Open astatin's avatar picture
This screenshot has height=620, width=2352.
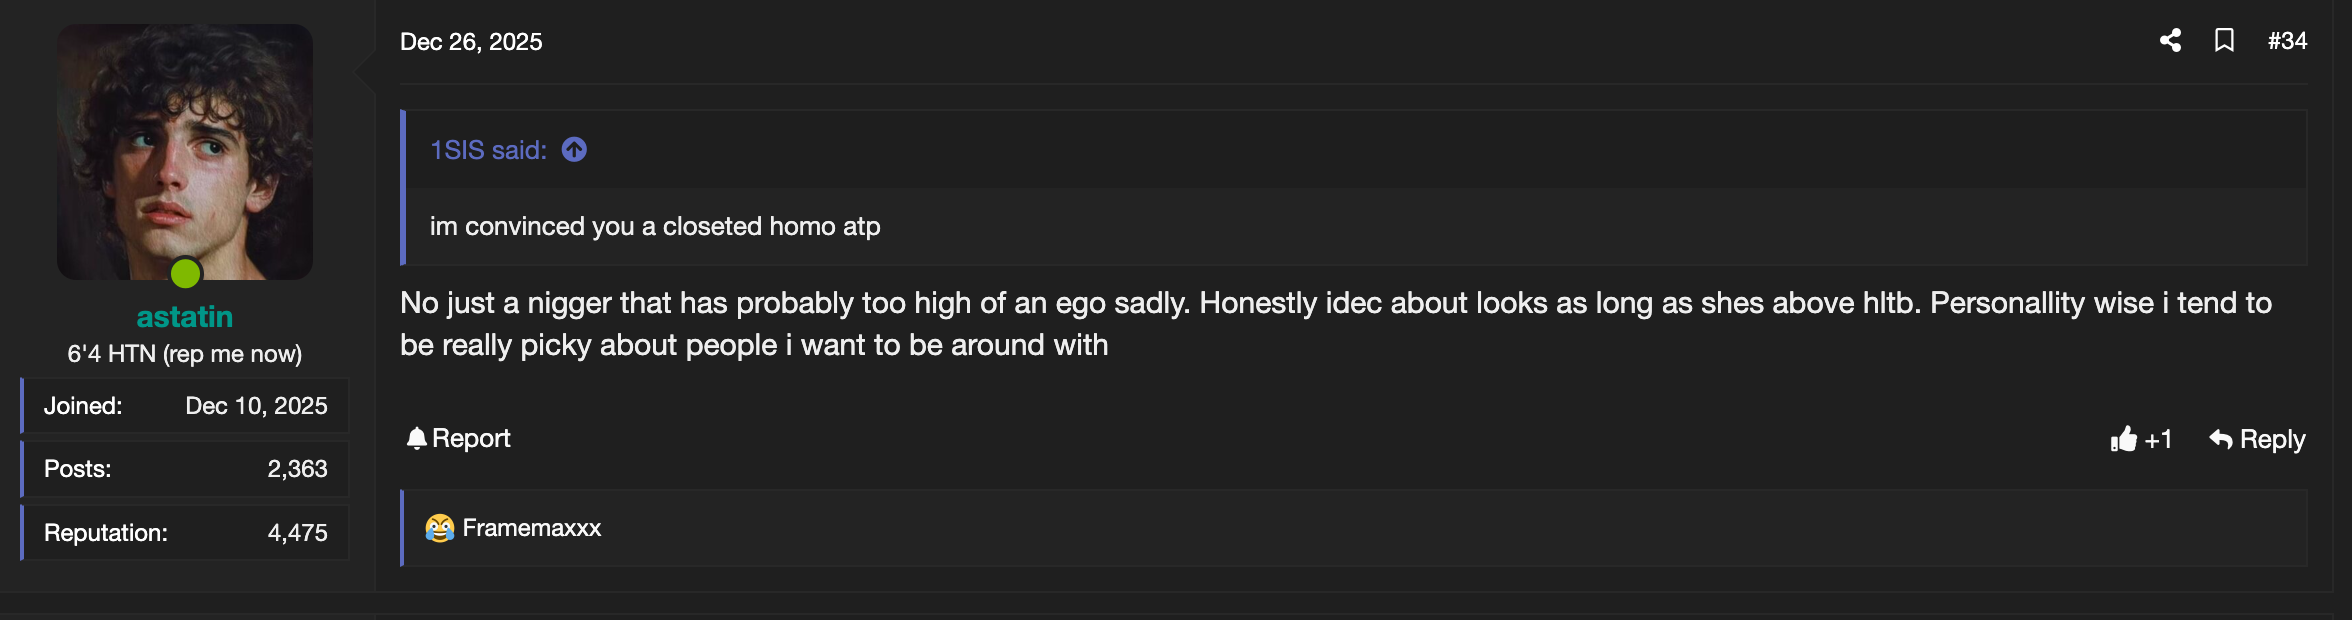[x=185, y=150]
